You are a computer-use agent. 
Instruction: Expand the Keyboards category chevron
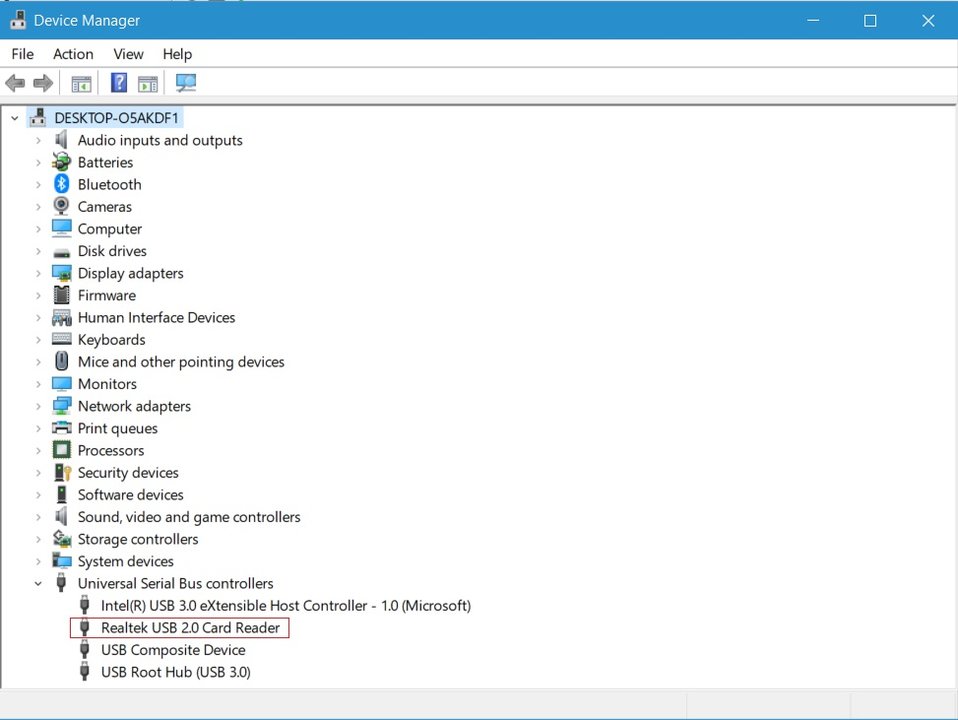click(38, 340)
